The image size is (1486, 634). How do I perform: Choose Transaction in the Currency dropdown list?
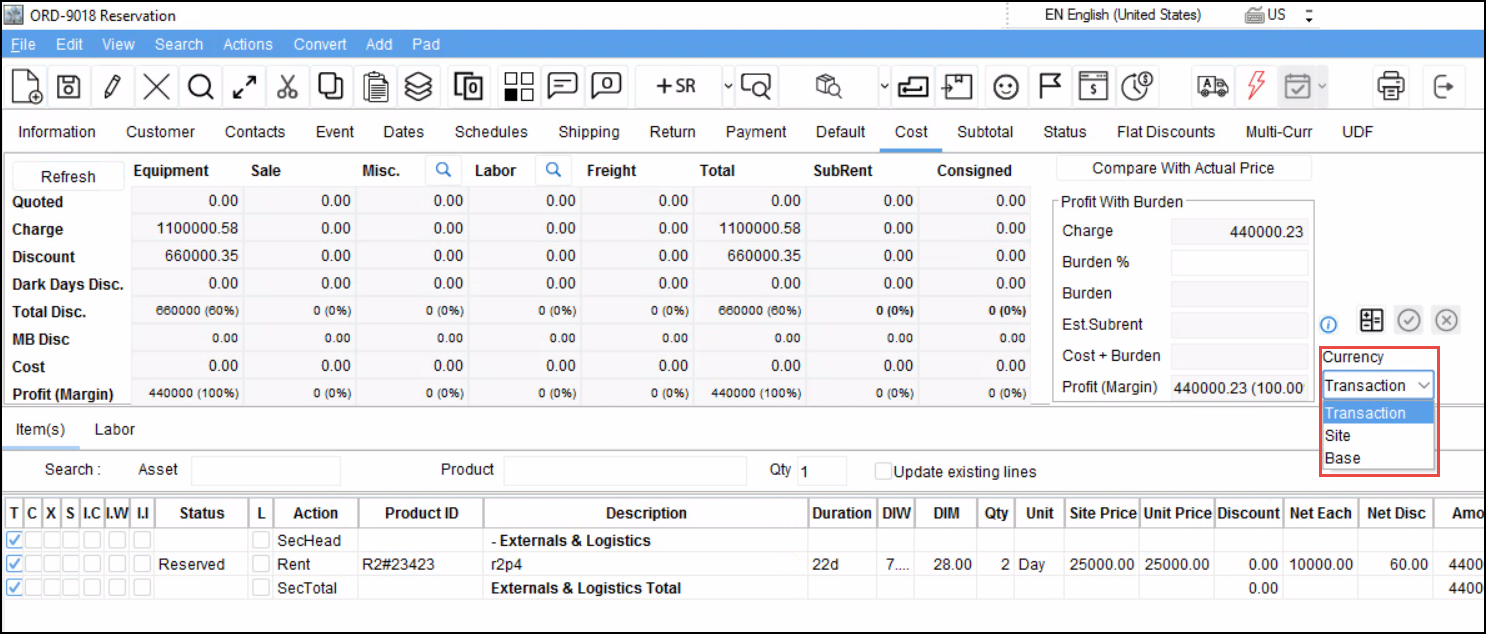pyautogui.click(x=1378, y=413)
